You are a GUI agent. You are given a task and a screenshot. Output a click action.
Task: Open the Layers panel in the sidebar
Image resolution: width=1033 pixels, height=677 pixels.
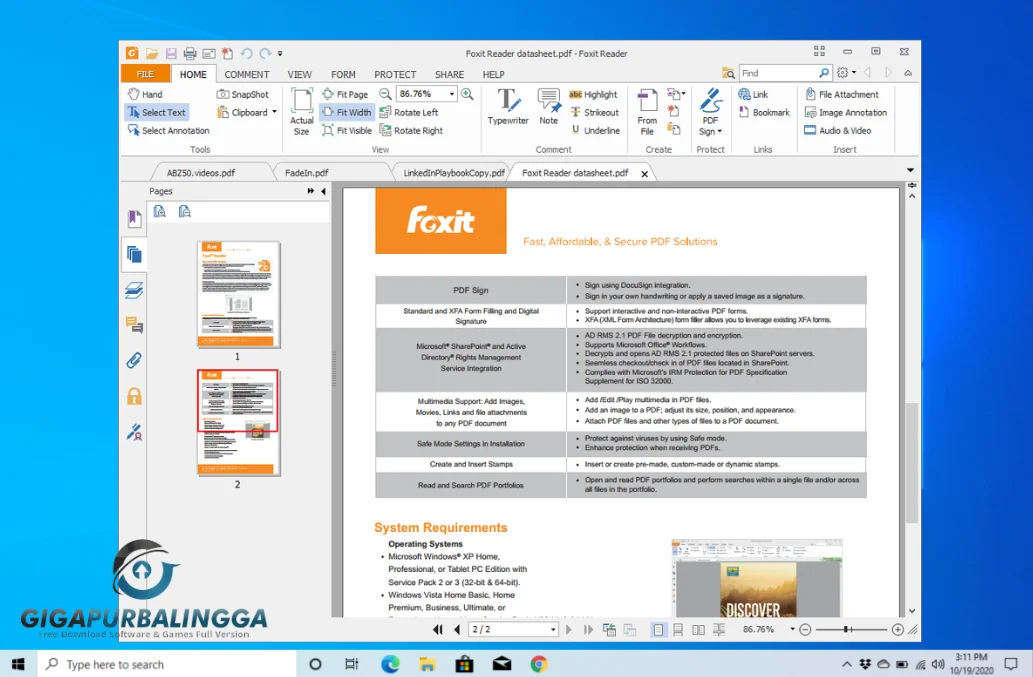pyautogui.click(x=133, y=290)
